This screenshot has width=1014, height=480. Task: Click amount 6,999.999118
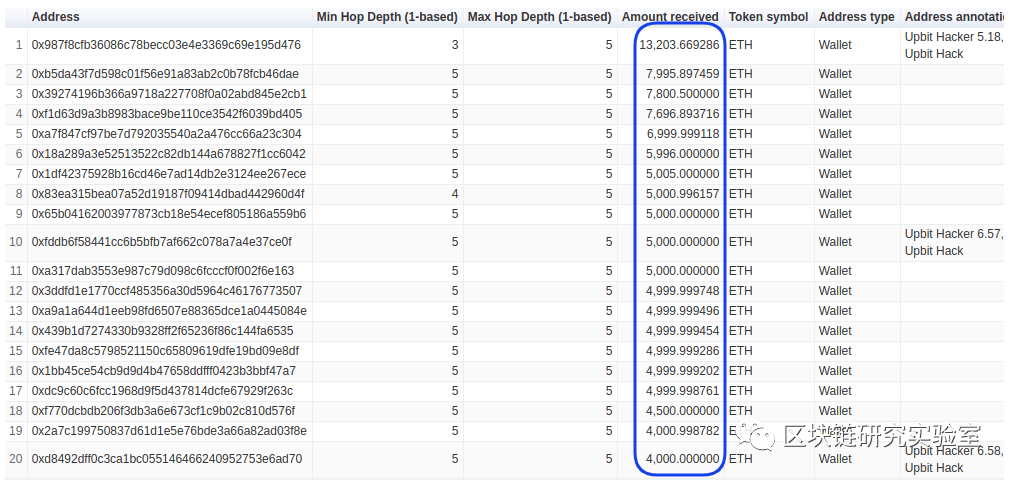682,134
